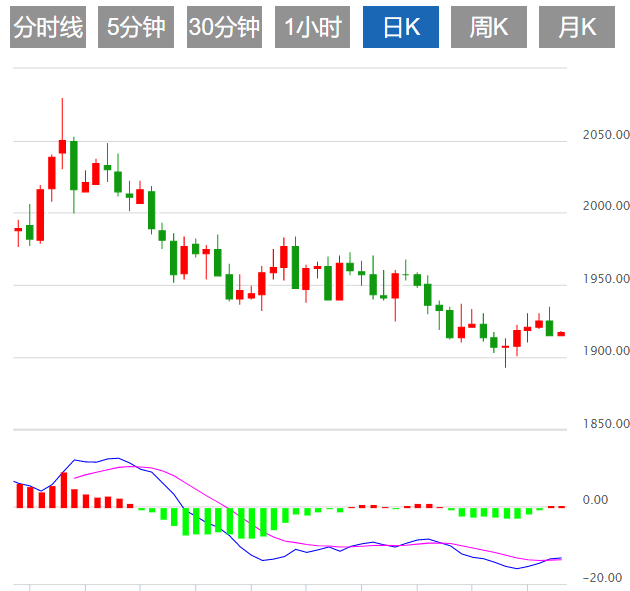Click the highest-wick red candle near 2050
The width and height of the screenshot is (630, 591).
click(x=62, y=147)
